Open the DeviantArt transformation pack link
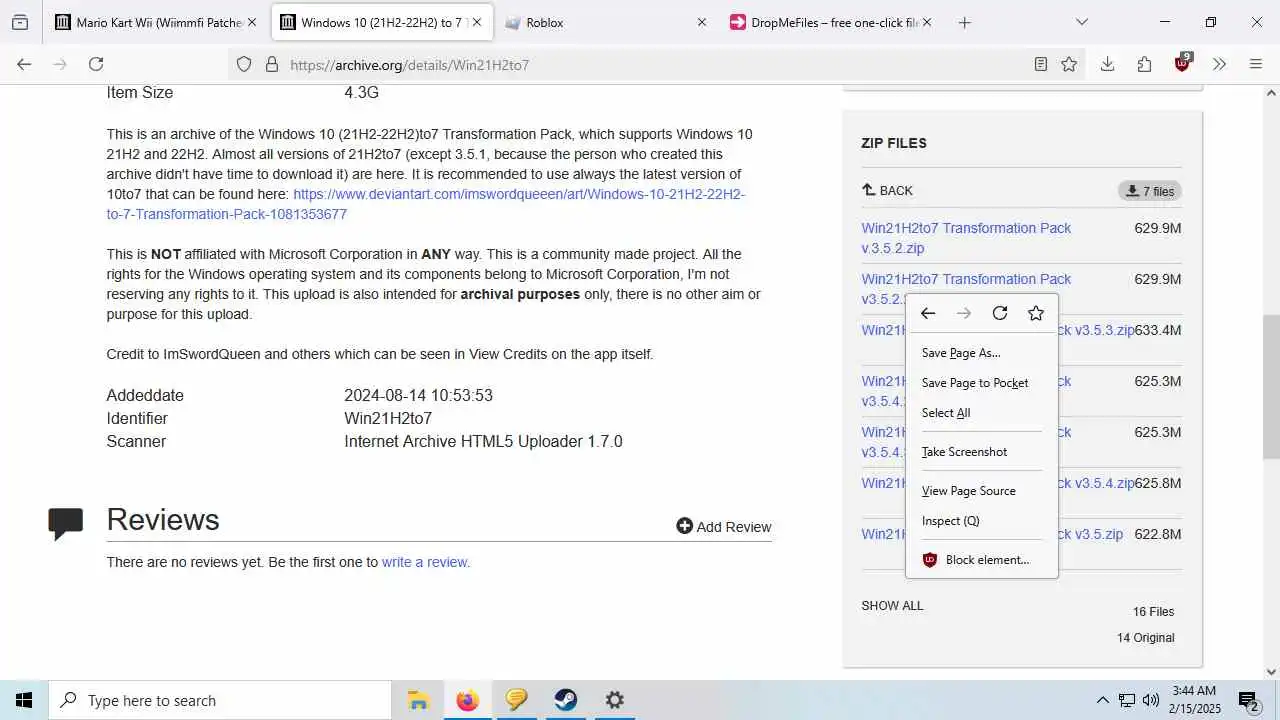The image size is (1280, 720). (426, 204)
